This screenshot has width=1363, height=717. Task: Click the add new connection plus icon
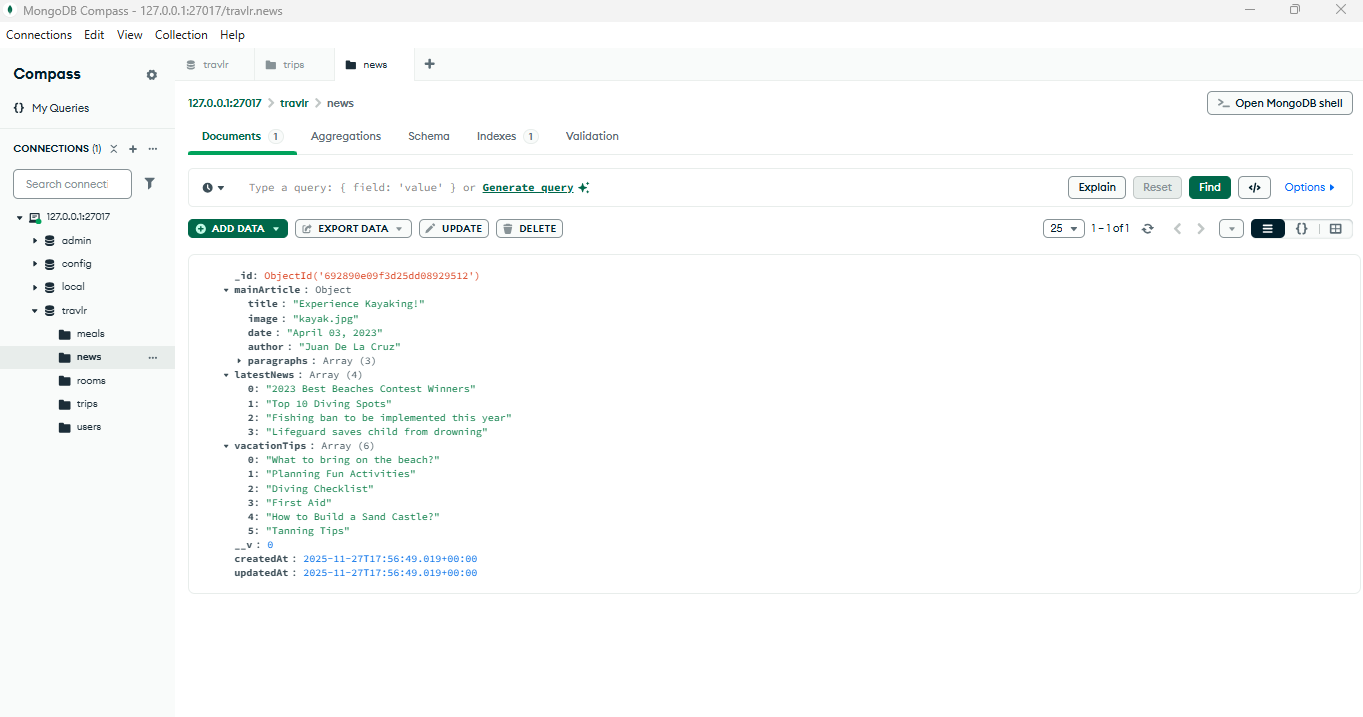[133, 149]
